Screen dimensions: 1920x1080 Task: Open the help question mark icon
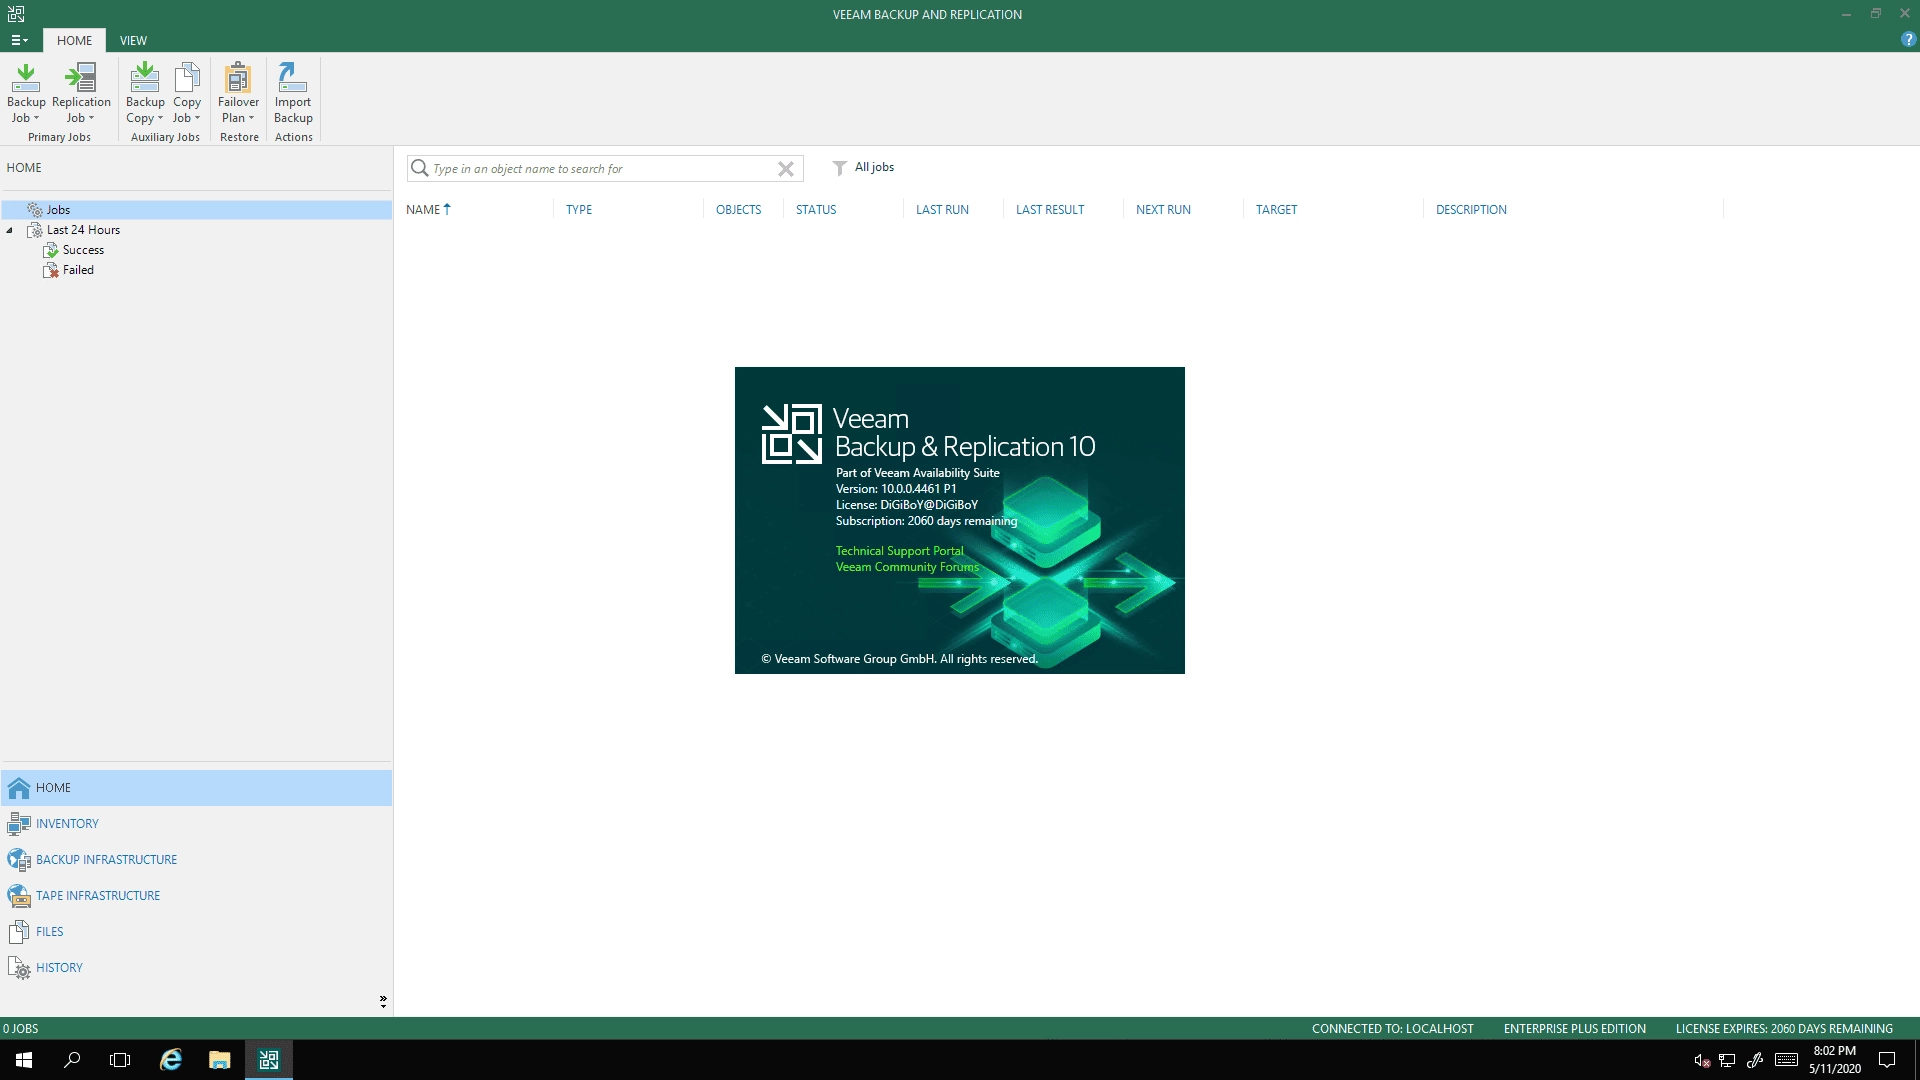tap(1908, 40)
